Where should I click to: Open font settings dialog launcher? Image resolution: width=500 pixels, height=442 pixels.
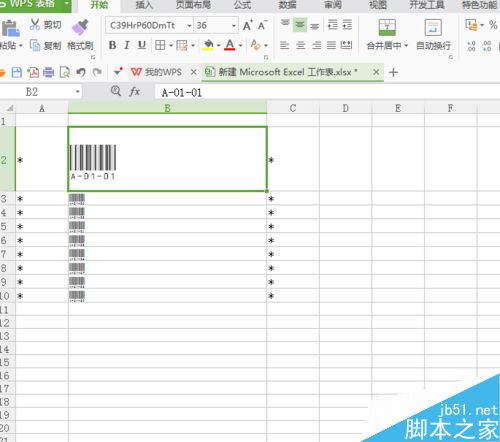pos(266,57)
